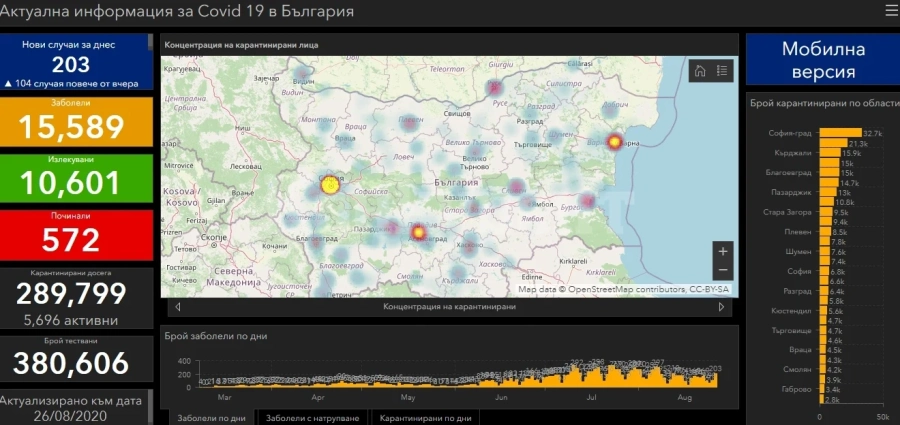
Task: Click the Кюстендил 5.6k bar
Action: pos(823,311)
